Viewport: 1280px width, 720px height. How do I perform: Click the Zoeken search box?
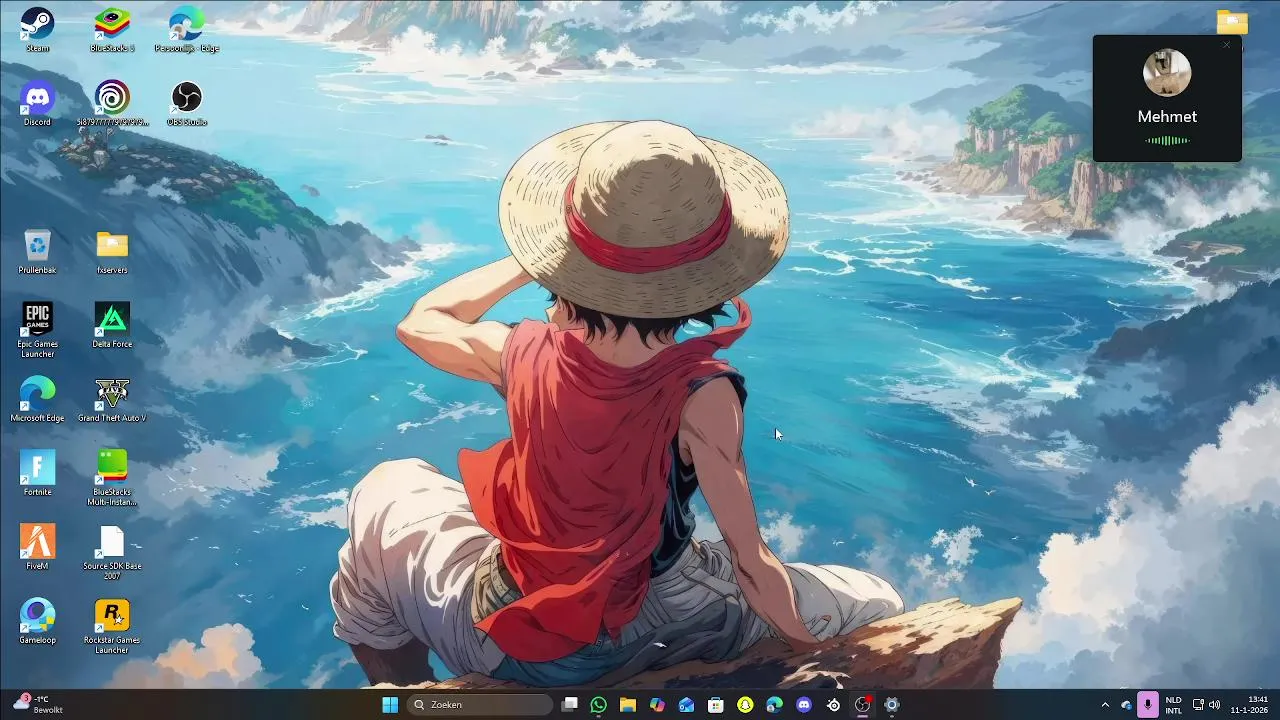[x=480, y=705]
